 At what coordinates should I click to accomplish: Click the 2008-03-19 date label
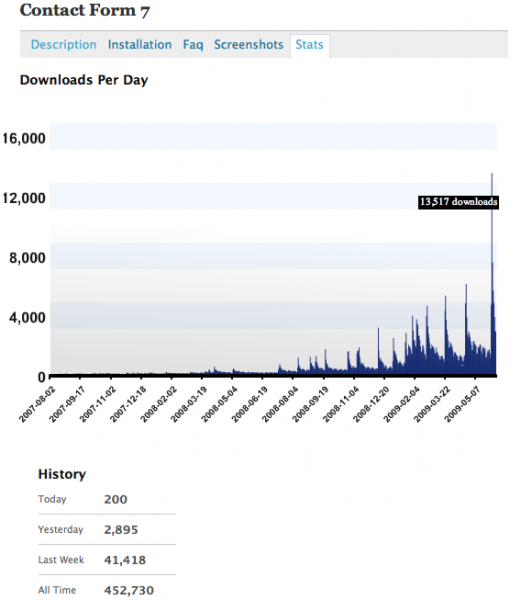(x=189, y=404)
